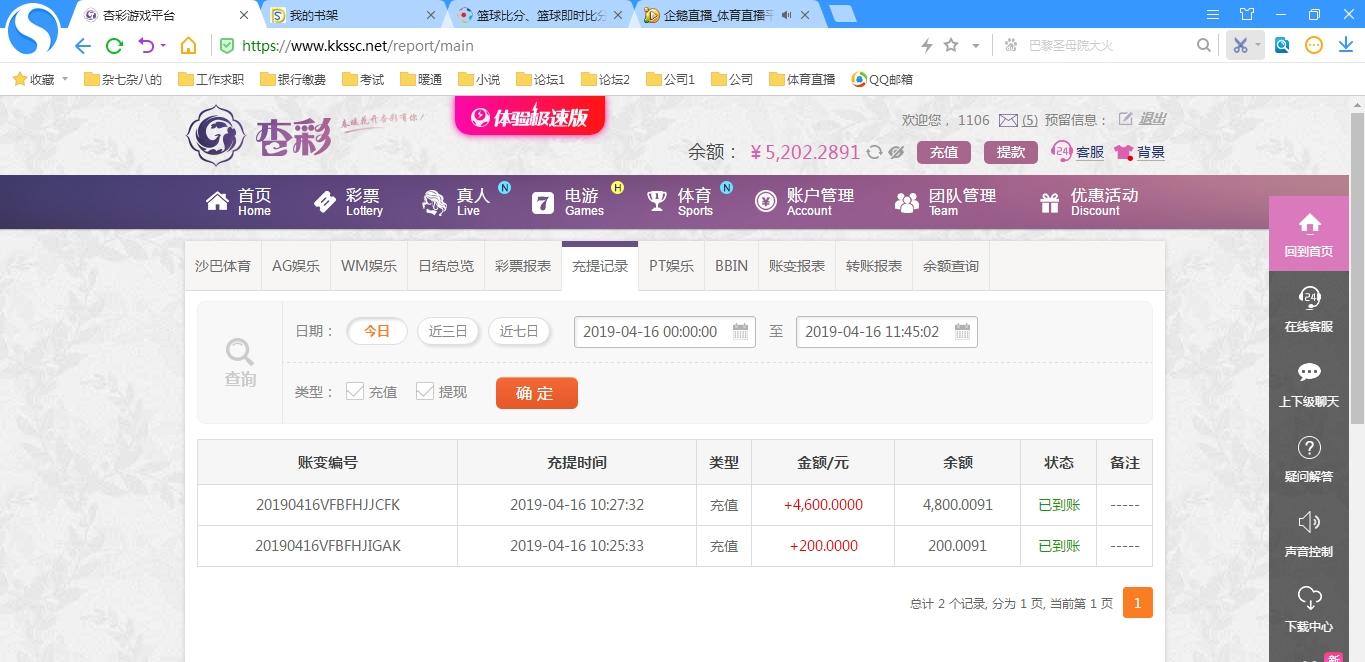Click the 体验极速版 pink banner
This screenshot has height=662, width=1365.
point(530,116)
